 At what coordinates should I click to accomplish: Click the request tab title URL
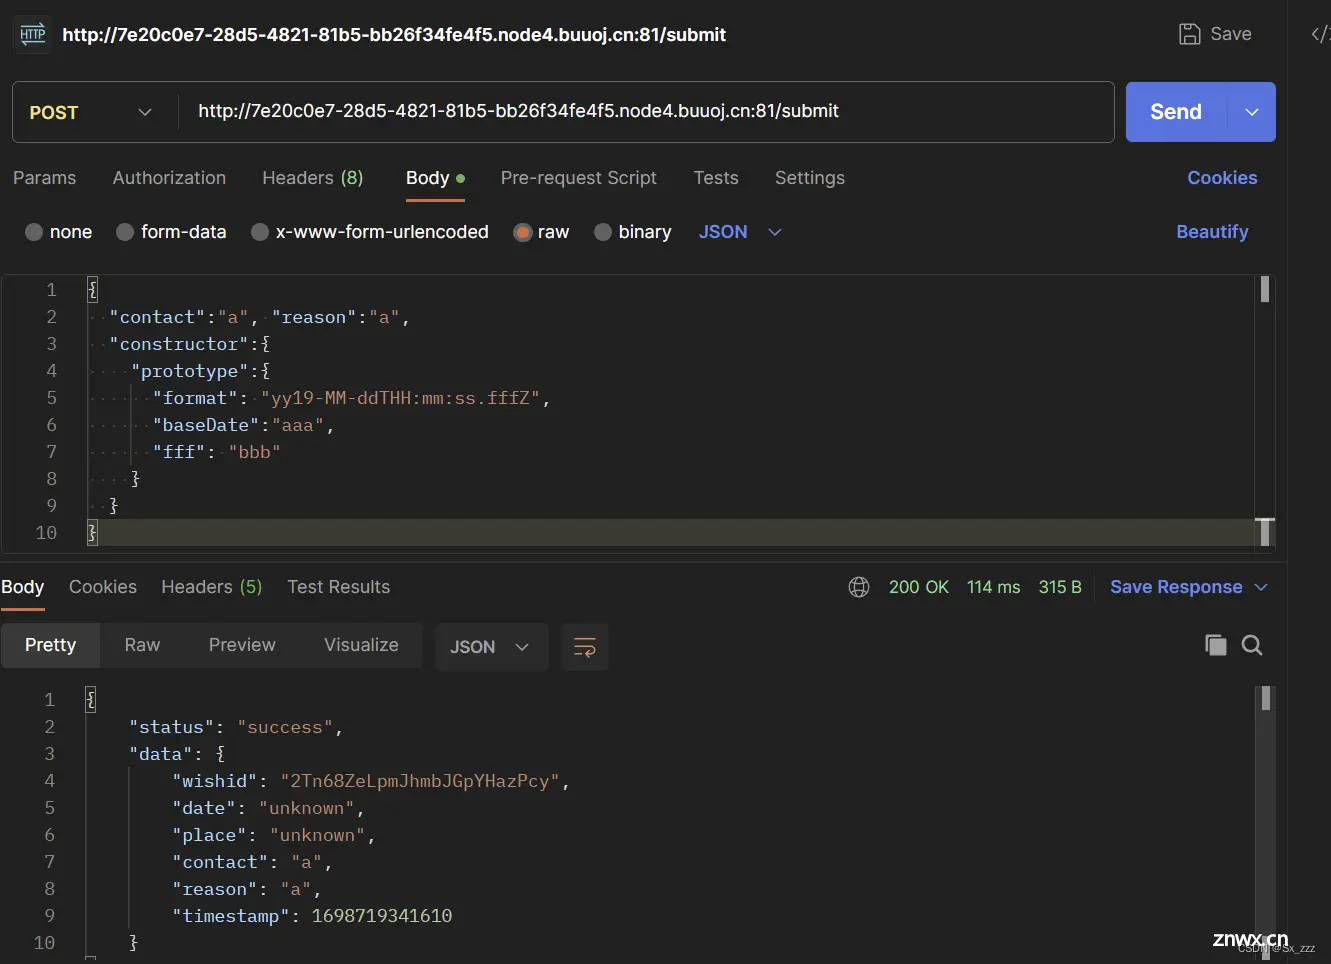point(394,35)
